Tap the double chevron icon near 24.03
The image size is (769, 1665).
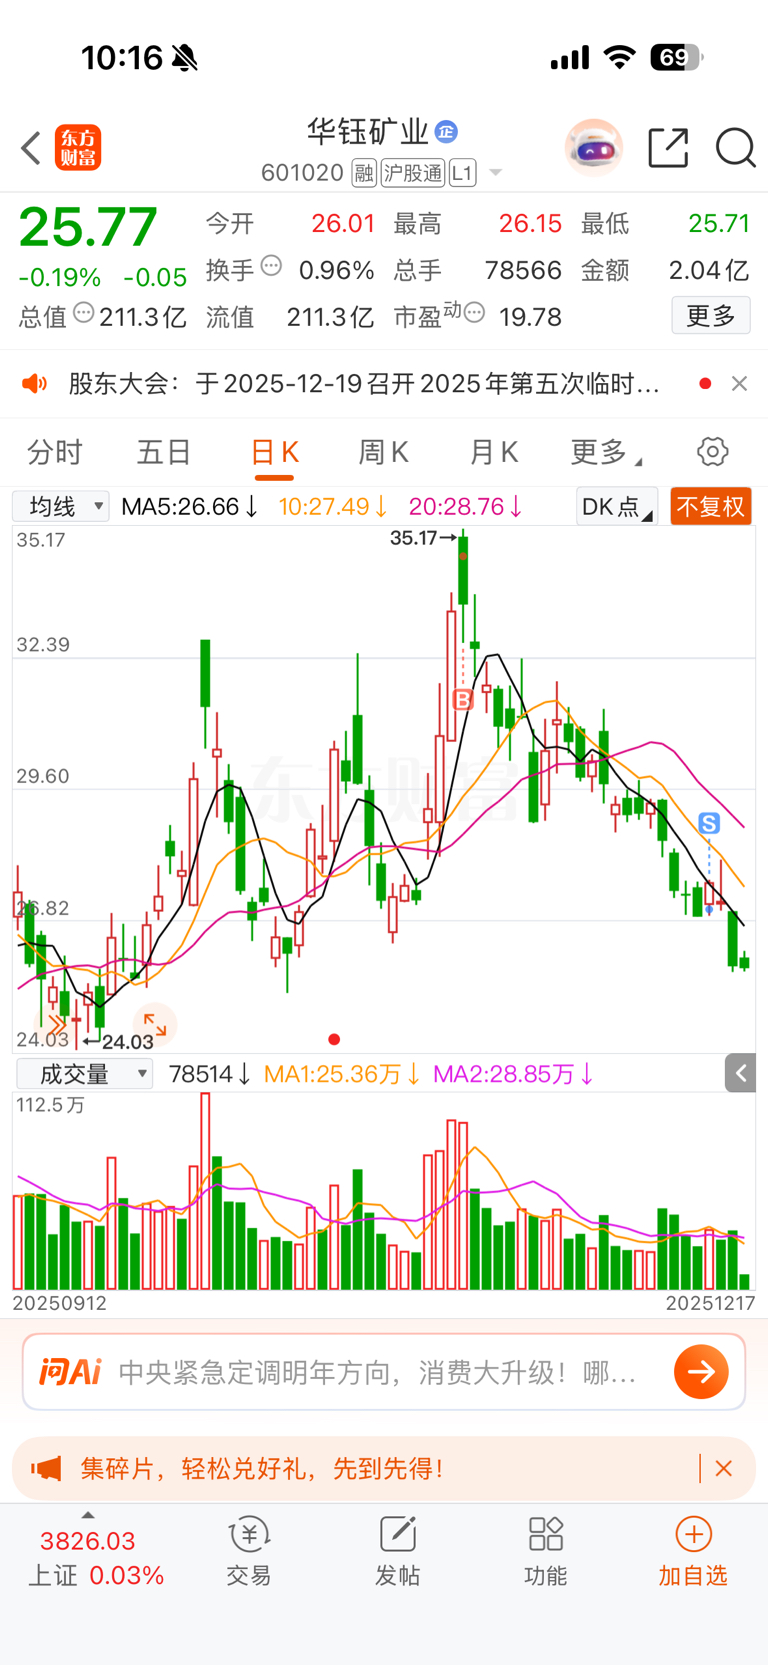(57, 1024)
